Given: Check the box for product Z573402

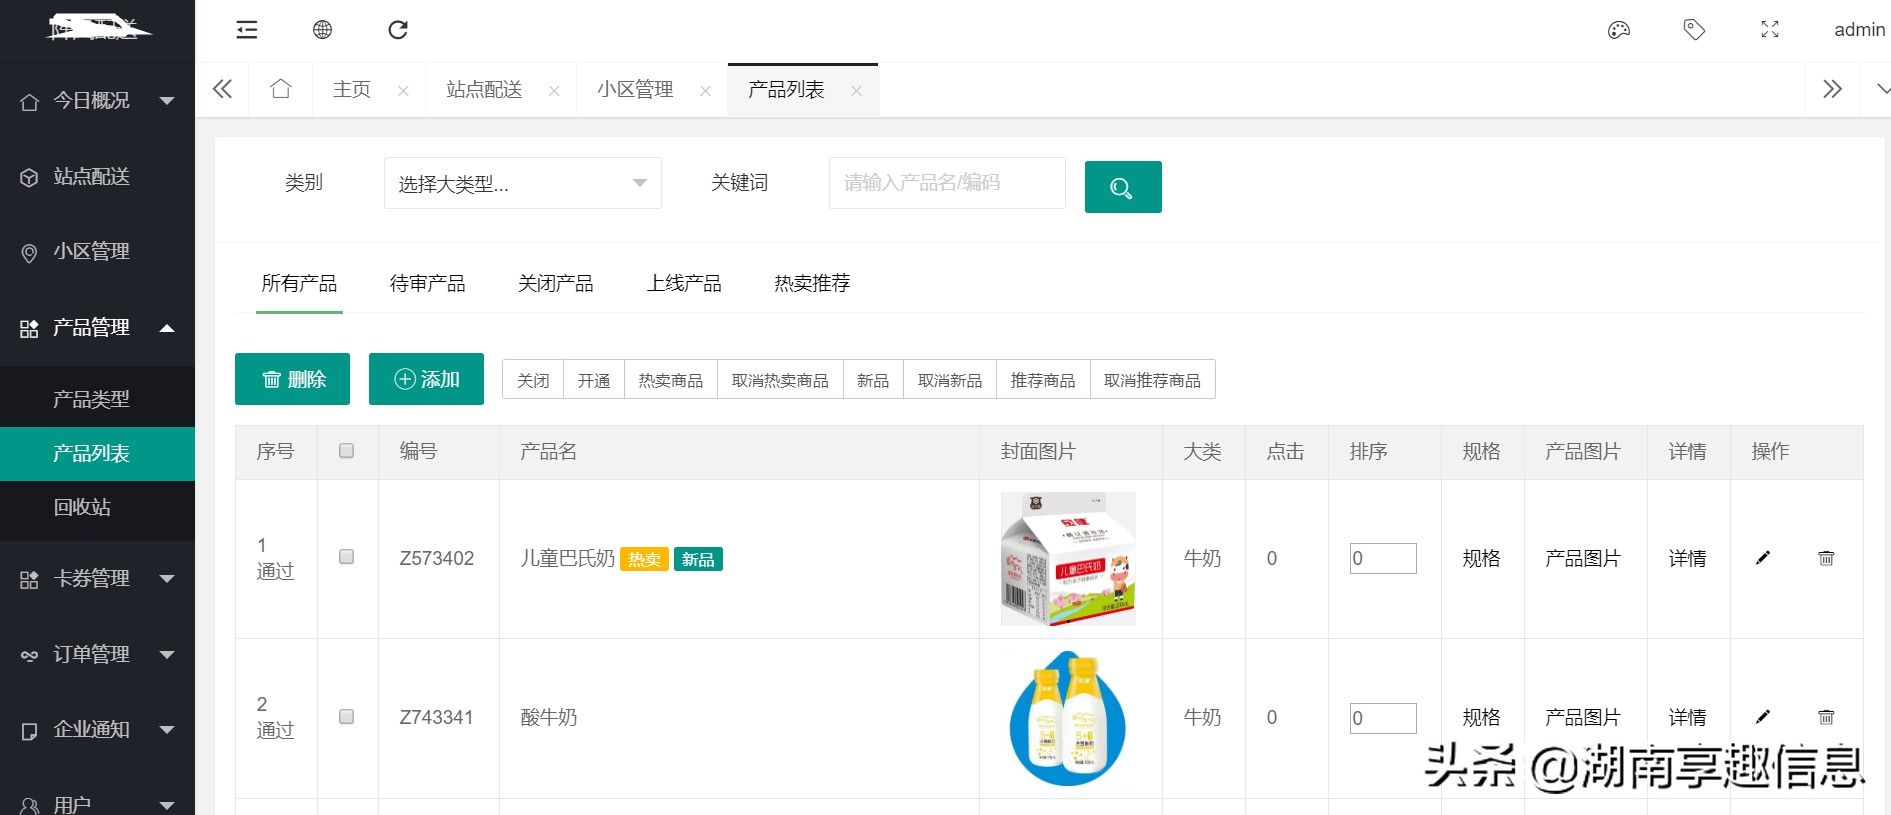Looking at the screenshot, I should point(346,557).
